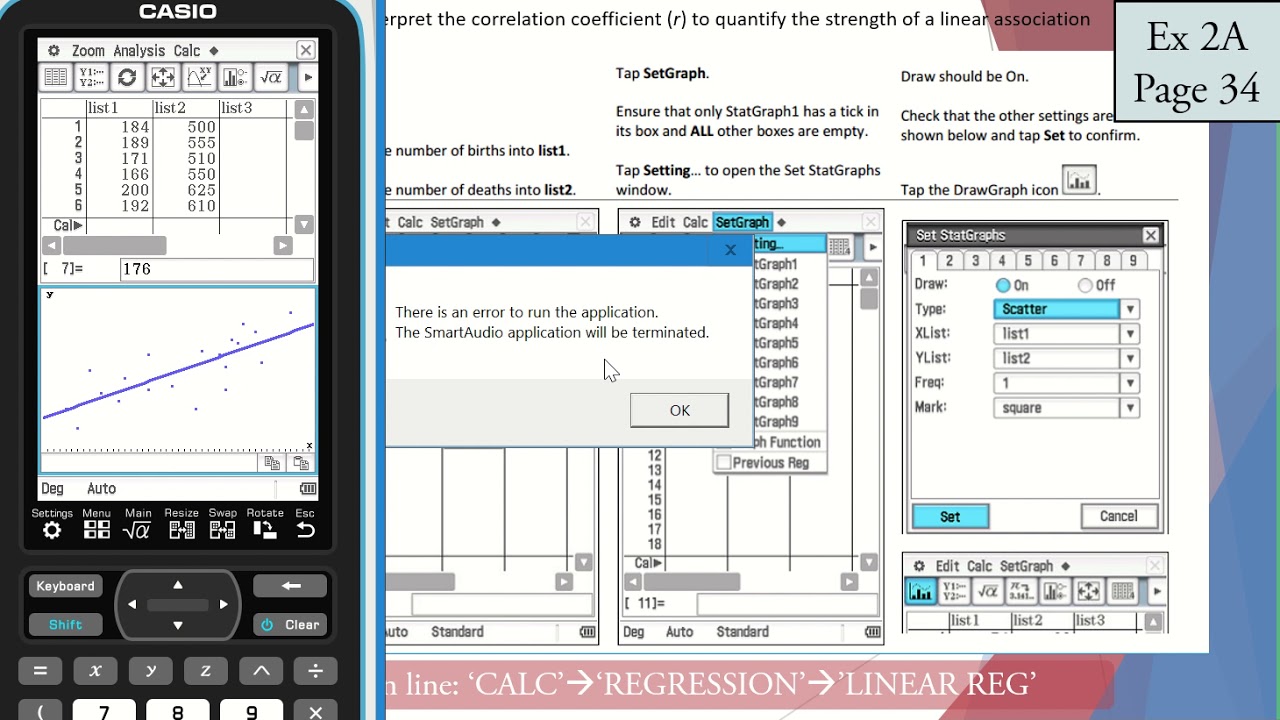
Task: Select tab 9 in Set StatGraphs
Action: click(x=1132, y=260)
